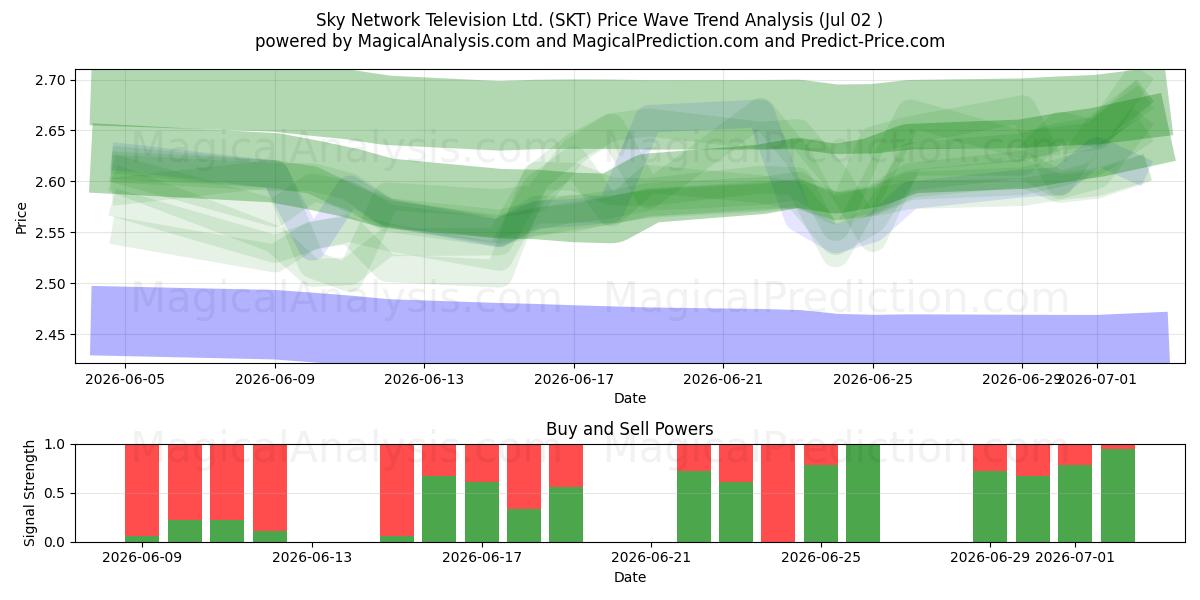Click 2026-06-21 tick in Buy and Sell Powers chart
1200x600 pixels.
651,558
